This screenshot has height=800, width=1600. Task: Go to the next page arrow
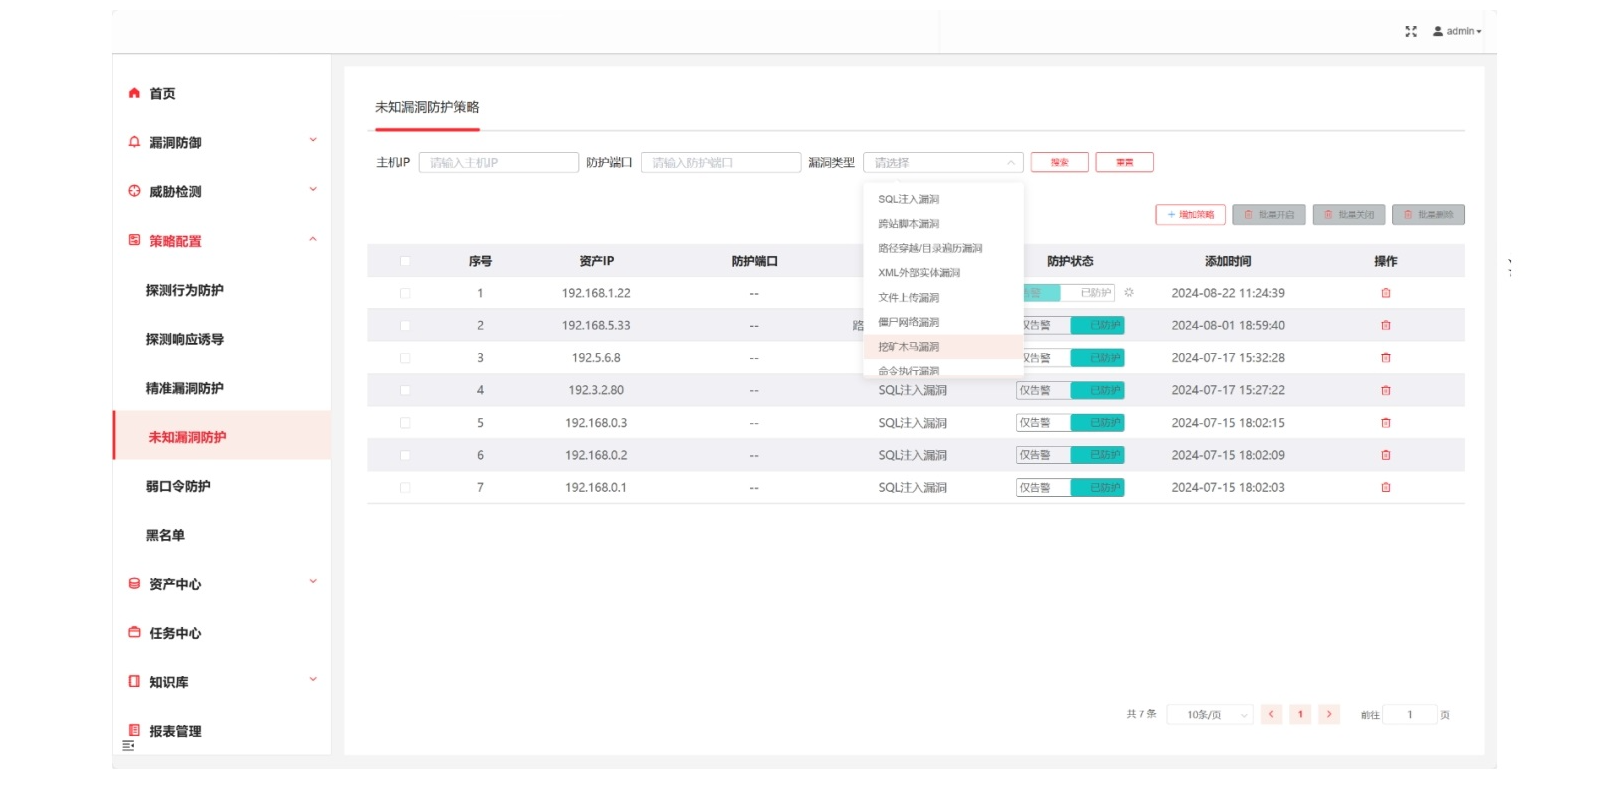(1328, 714)
